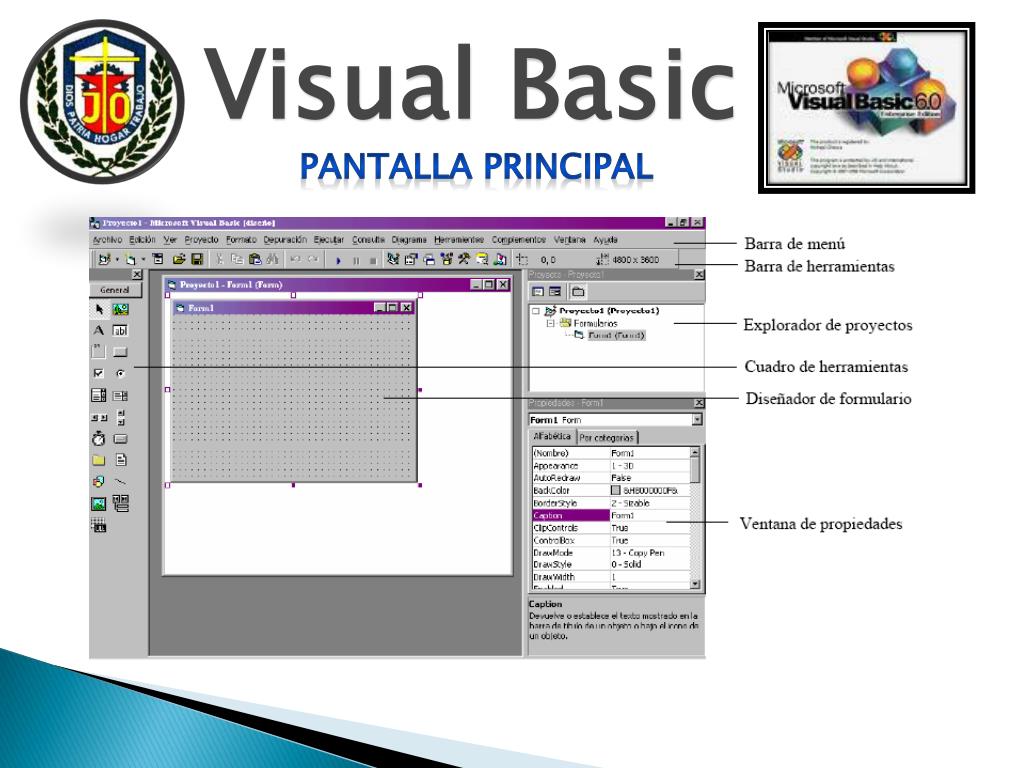
Task: Click View Object icon in Project Explorer
Action: tap(555, 292)
